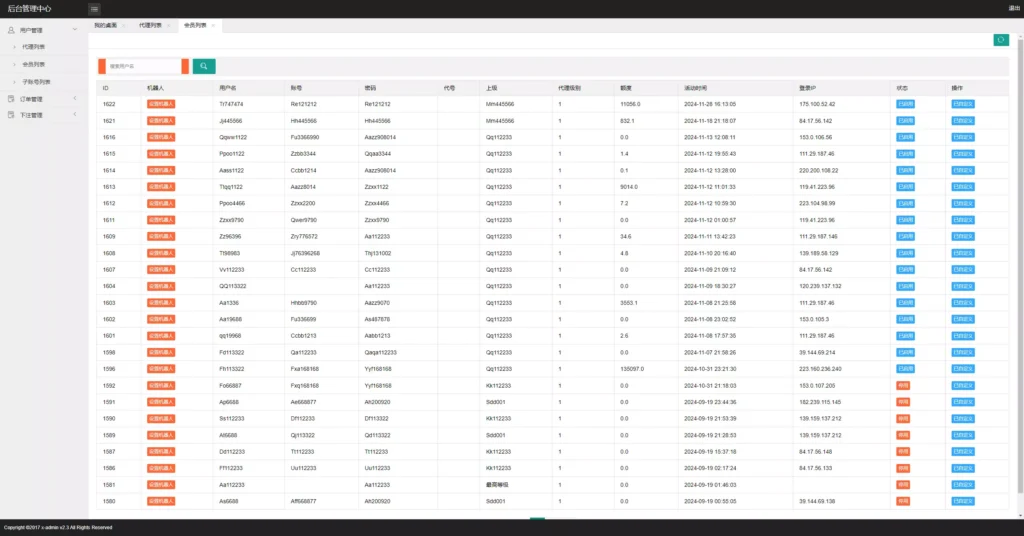Click 设置机器人 button for user ID 1621
The image size is (1024, 536).
tap(161, 120)
